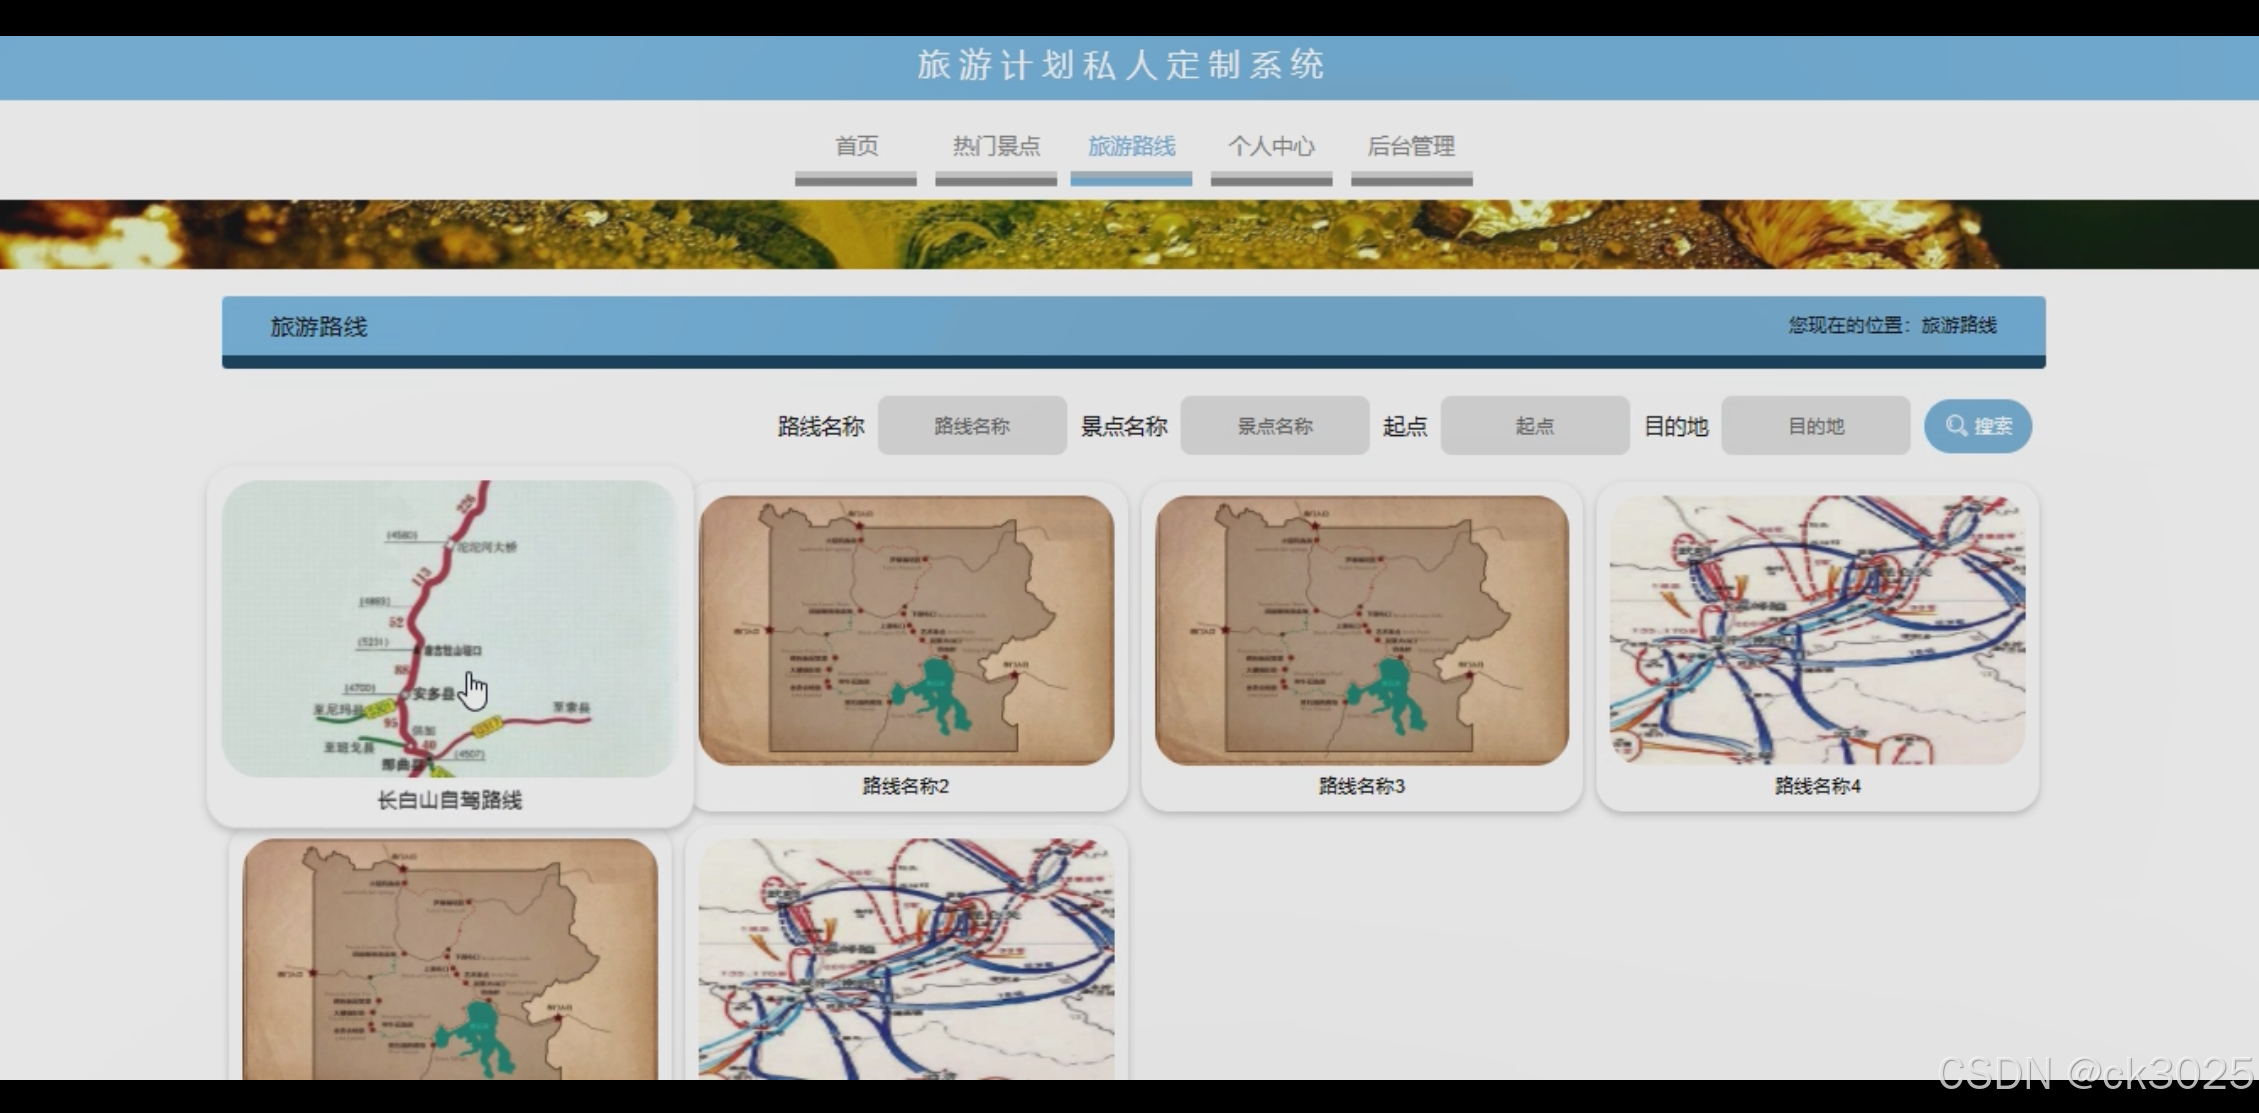The image size is (2259, 1113).
Task: Click the magnifier icon in search button
Action: click(1955, 426)
